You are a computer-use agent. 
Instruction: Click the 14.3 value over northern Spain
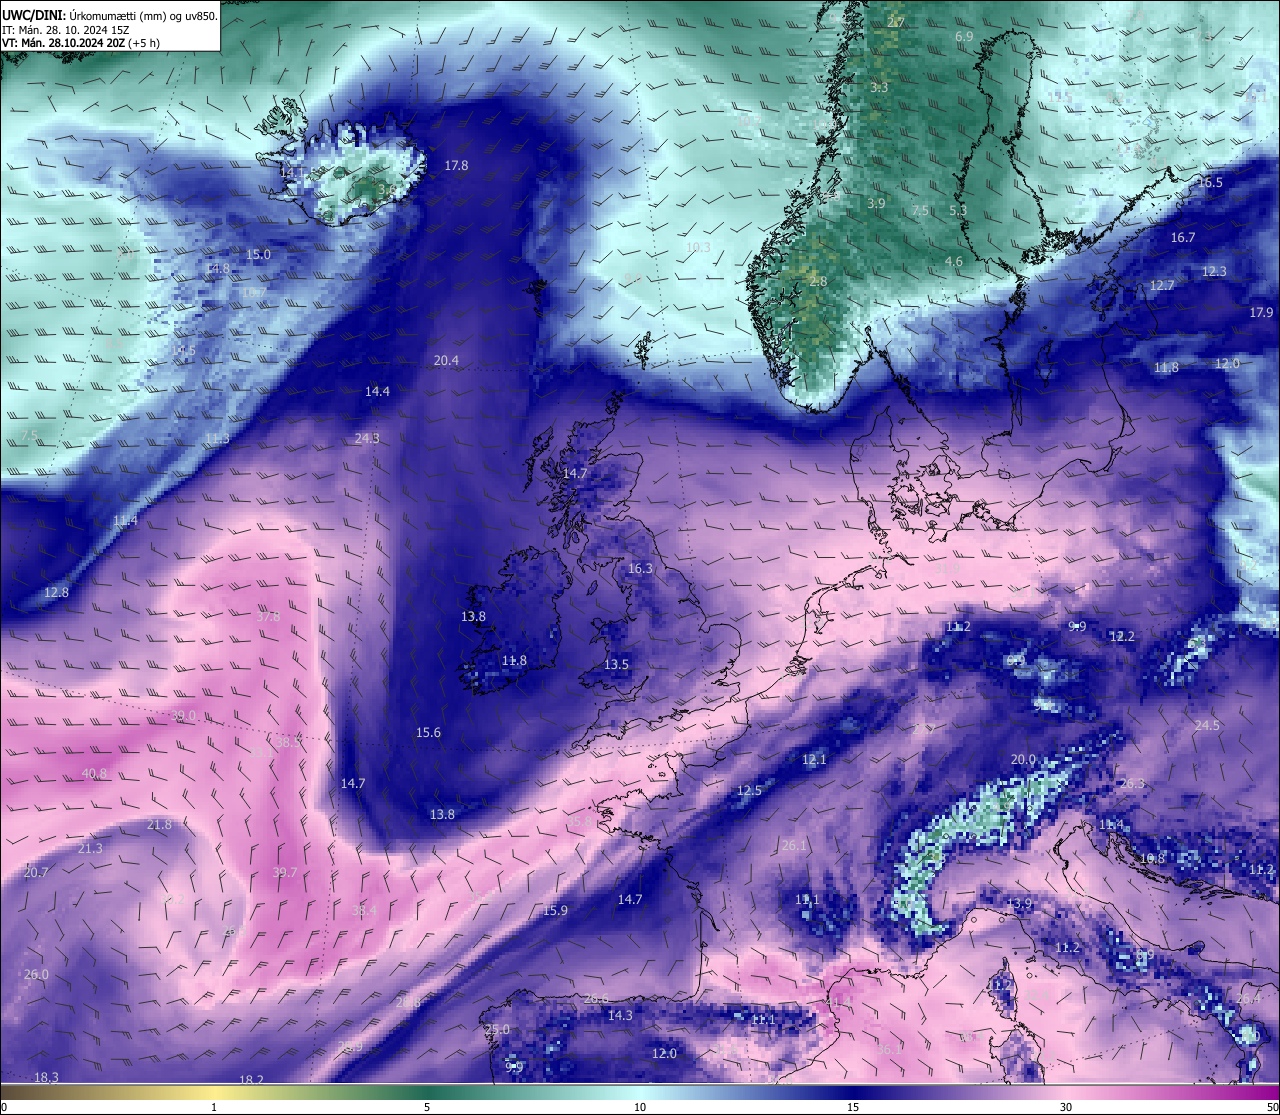620,1015
